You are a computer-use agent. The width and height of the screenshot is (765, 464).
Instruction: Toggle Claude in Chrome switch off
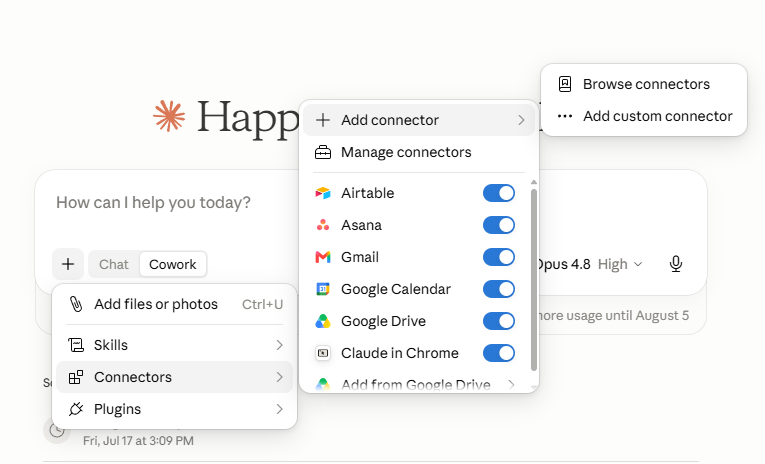click(x=499, y=353)
